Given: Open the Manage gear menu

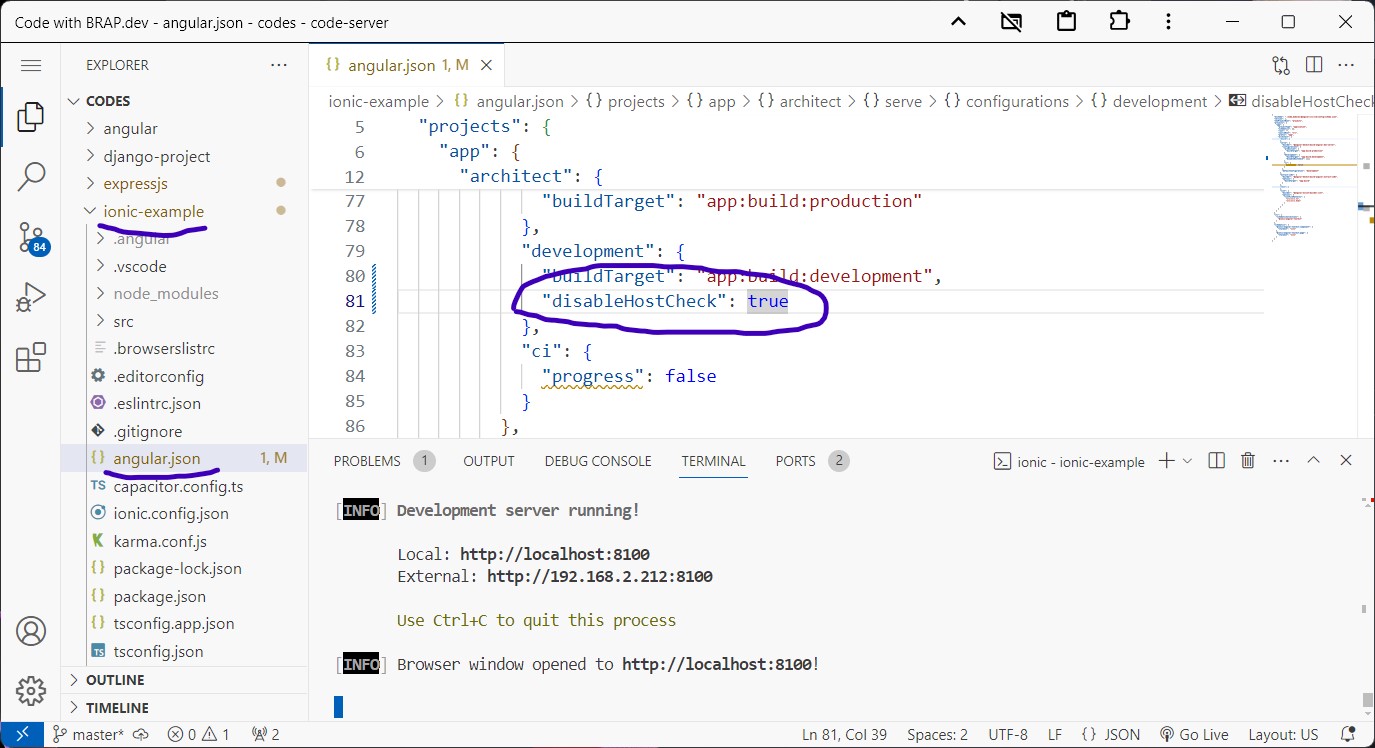Looking at the screenshot, I should click(x=31, y=690).
